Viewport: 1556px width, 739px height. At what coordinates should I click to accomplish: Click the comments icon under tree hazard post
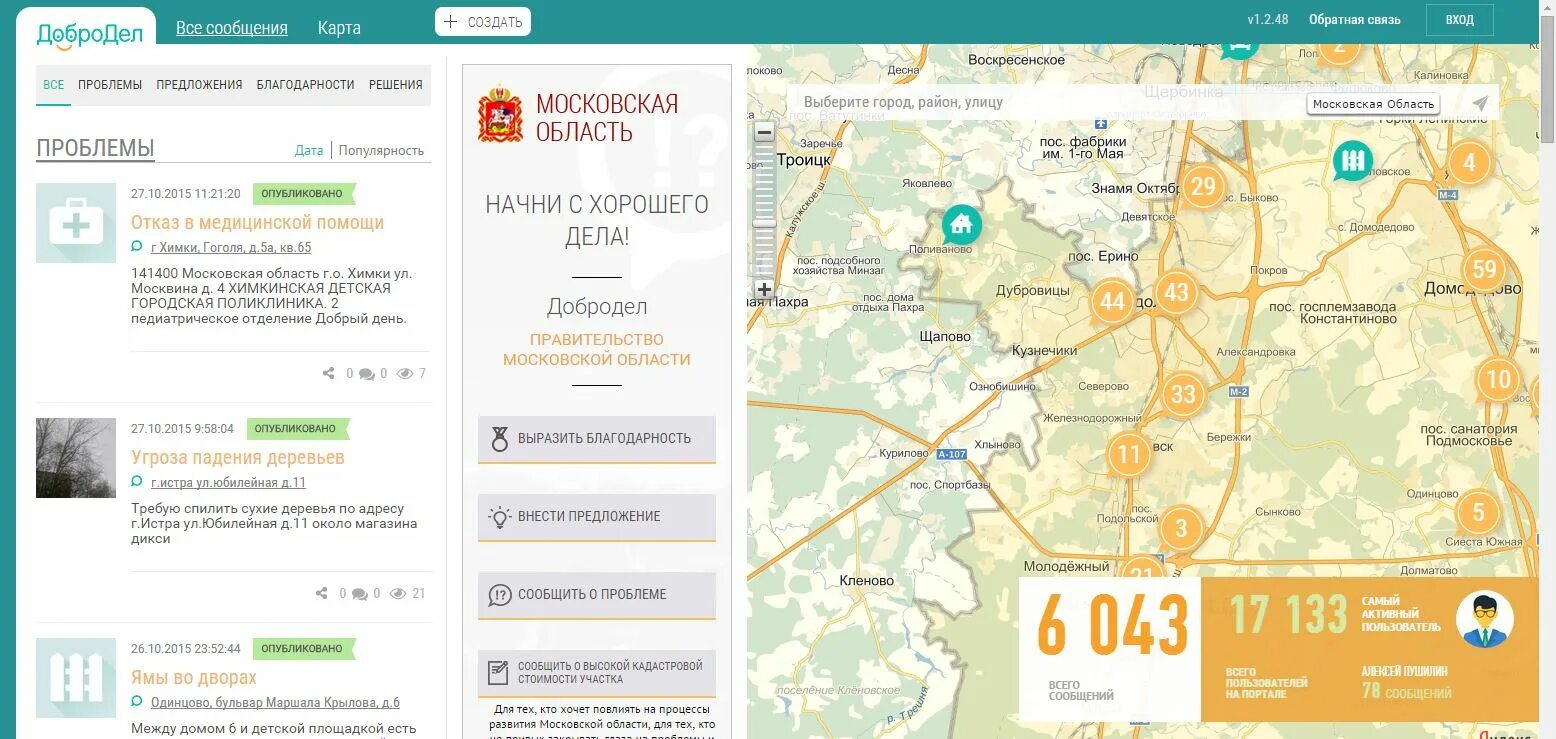[360, 592]
